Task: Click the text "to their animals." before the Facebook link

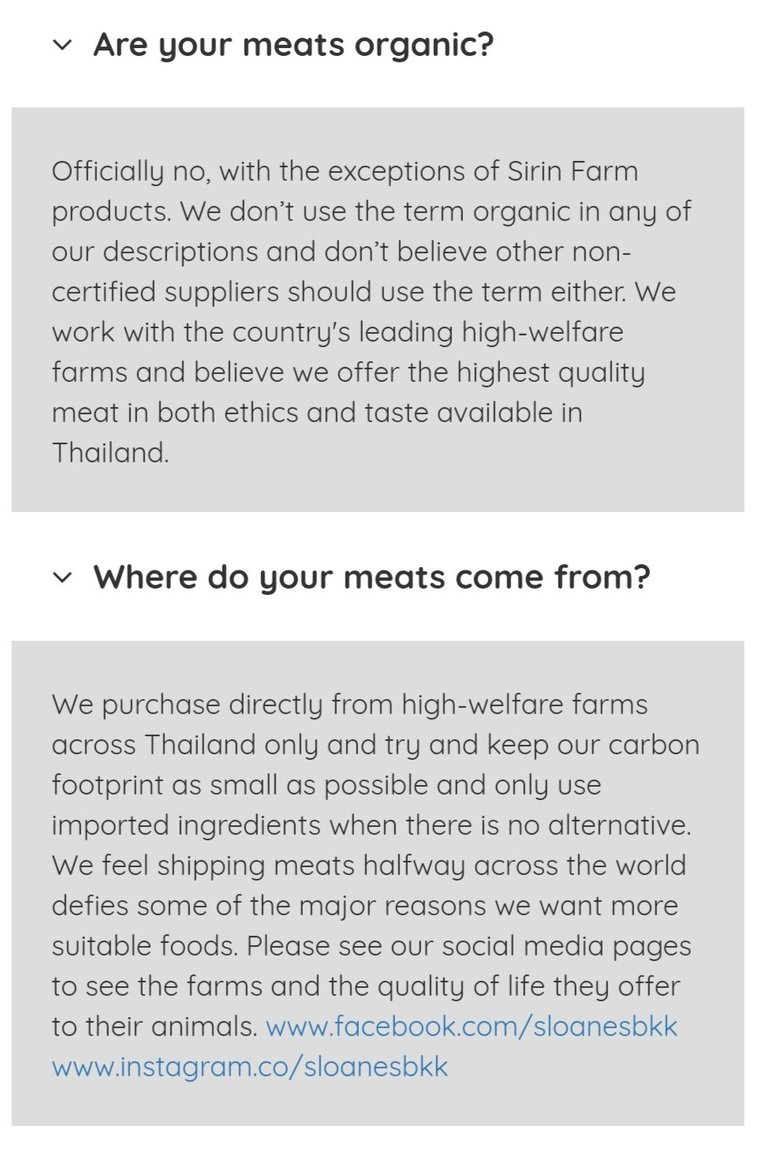Action: (x=154, y=1026)
